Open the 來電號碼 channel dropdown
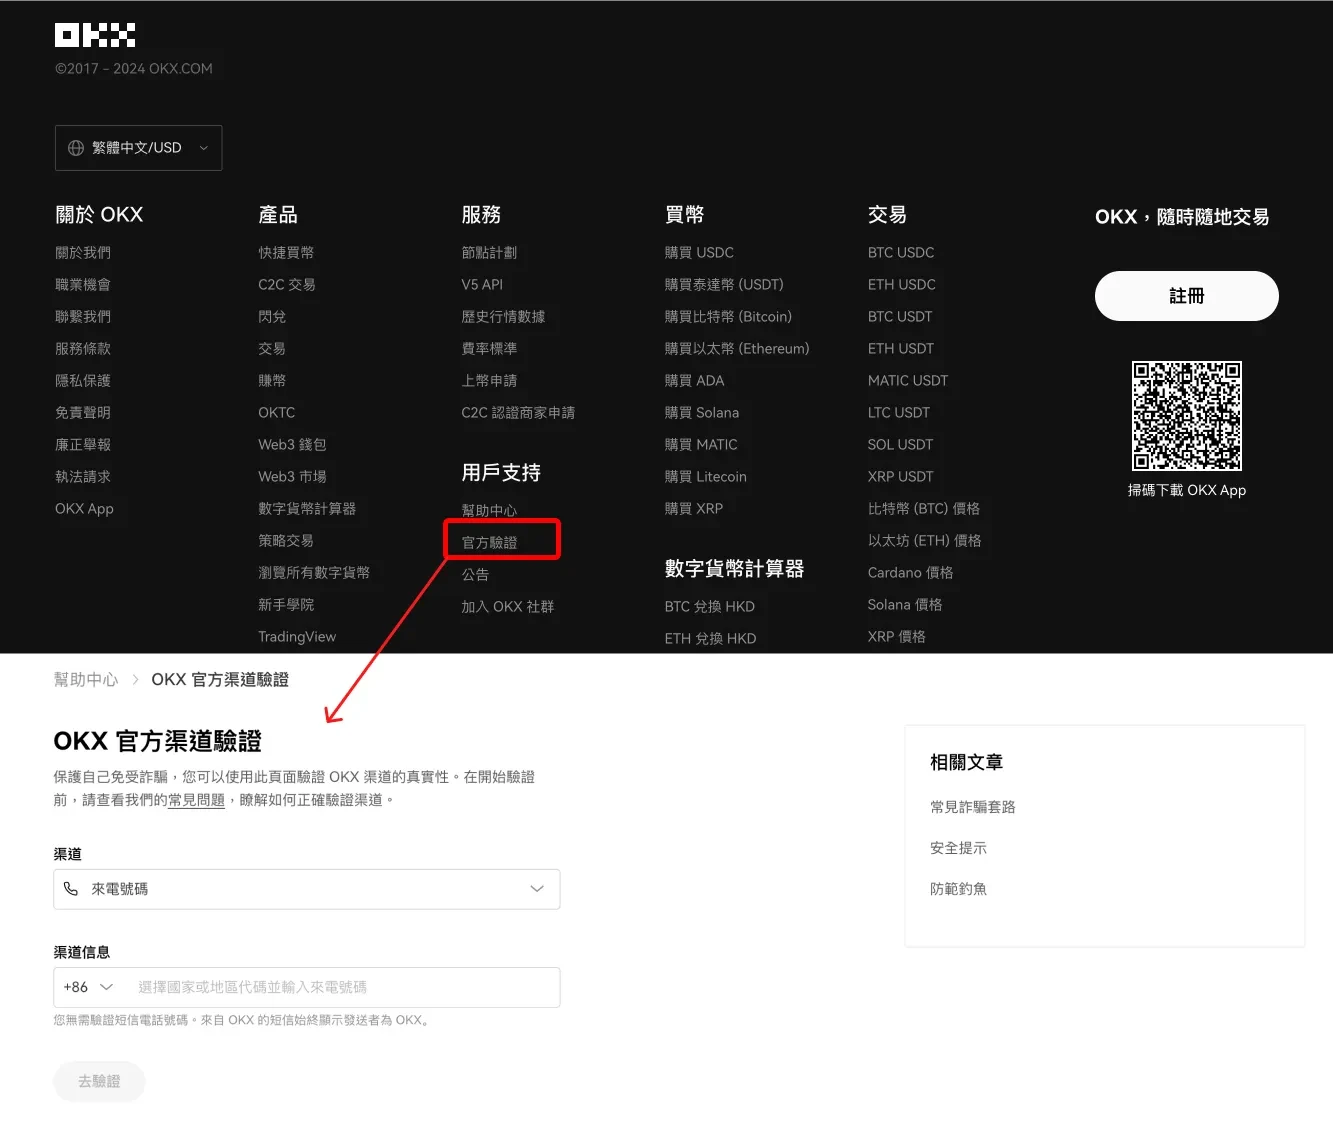 306,889
